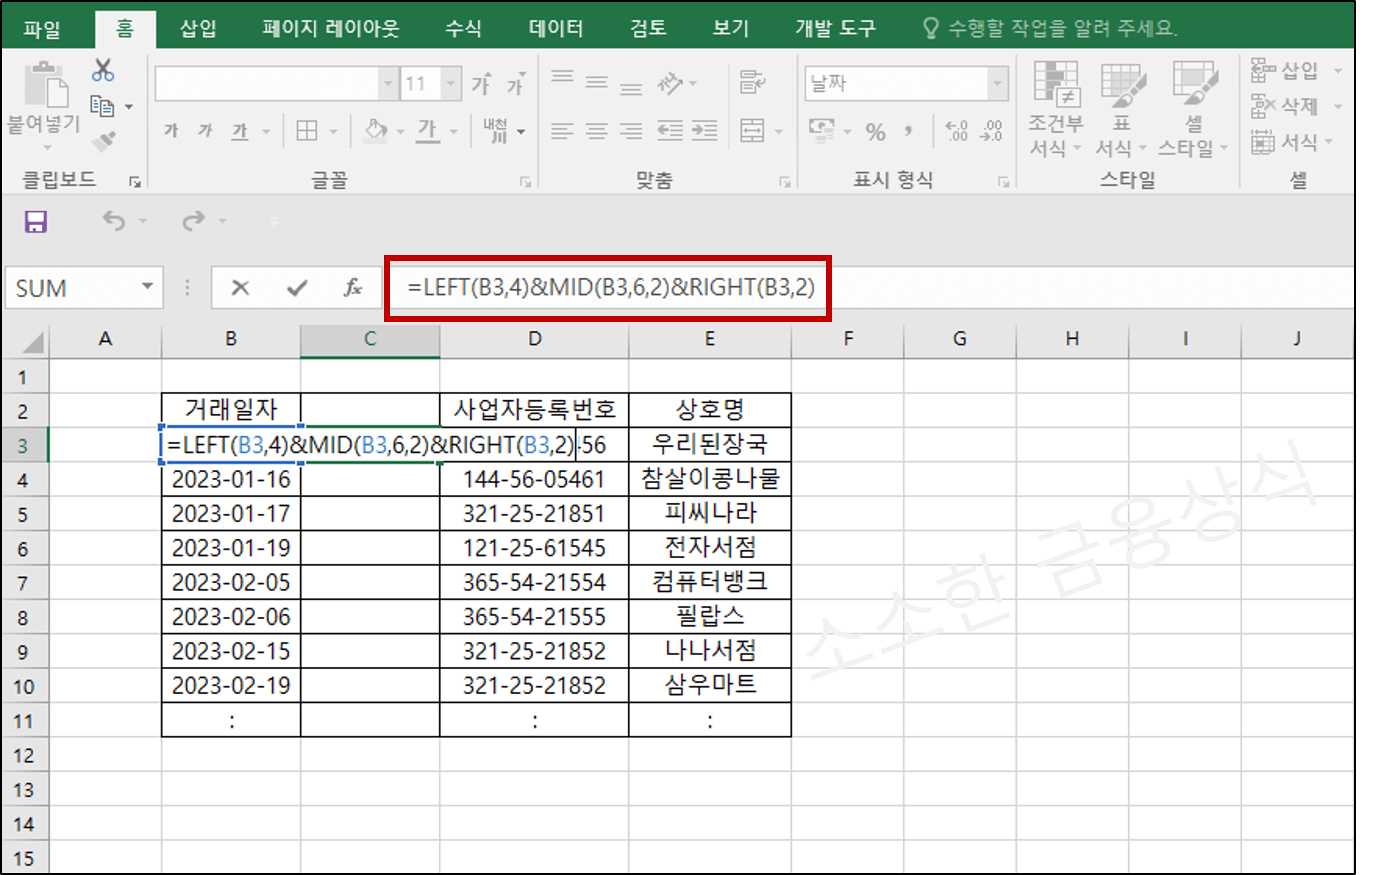
Task: Toggle bold formatting
Action: click(169, 131)
